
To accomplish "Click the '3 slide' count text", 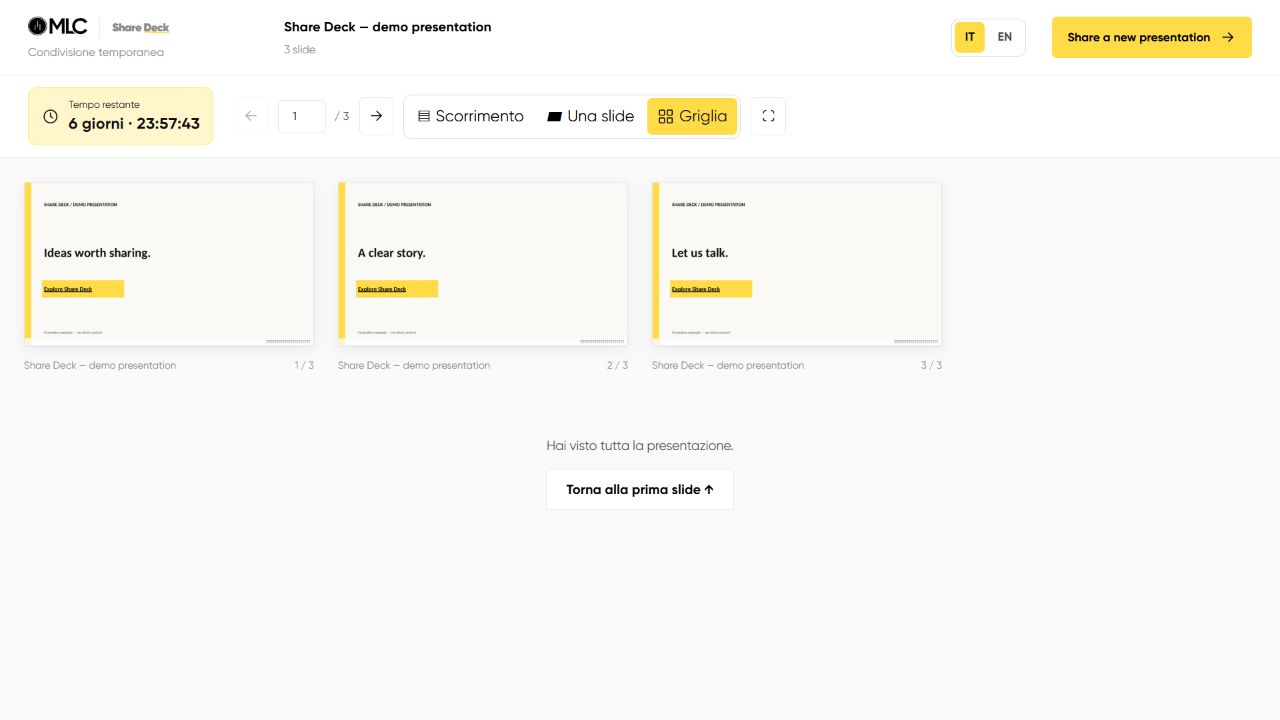I will (x=300, y=49).
